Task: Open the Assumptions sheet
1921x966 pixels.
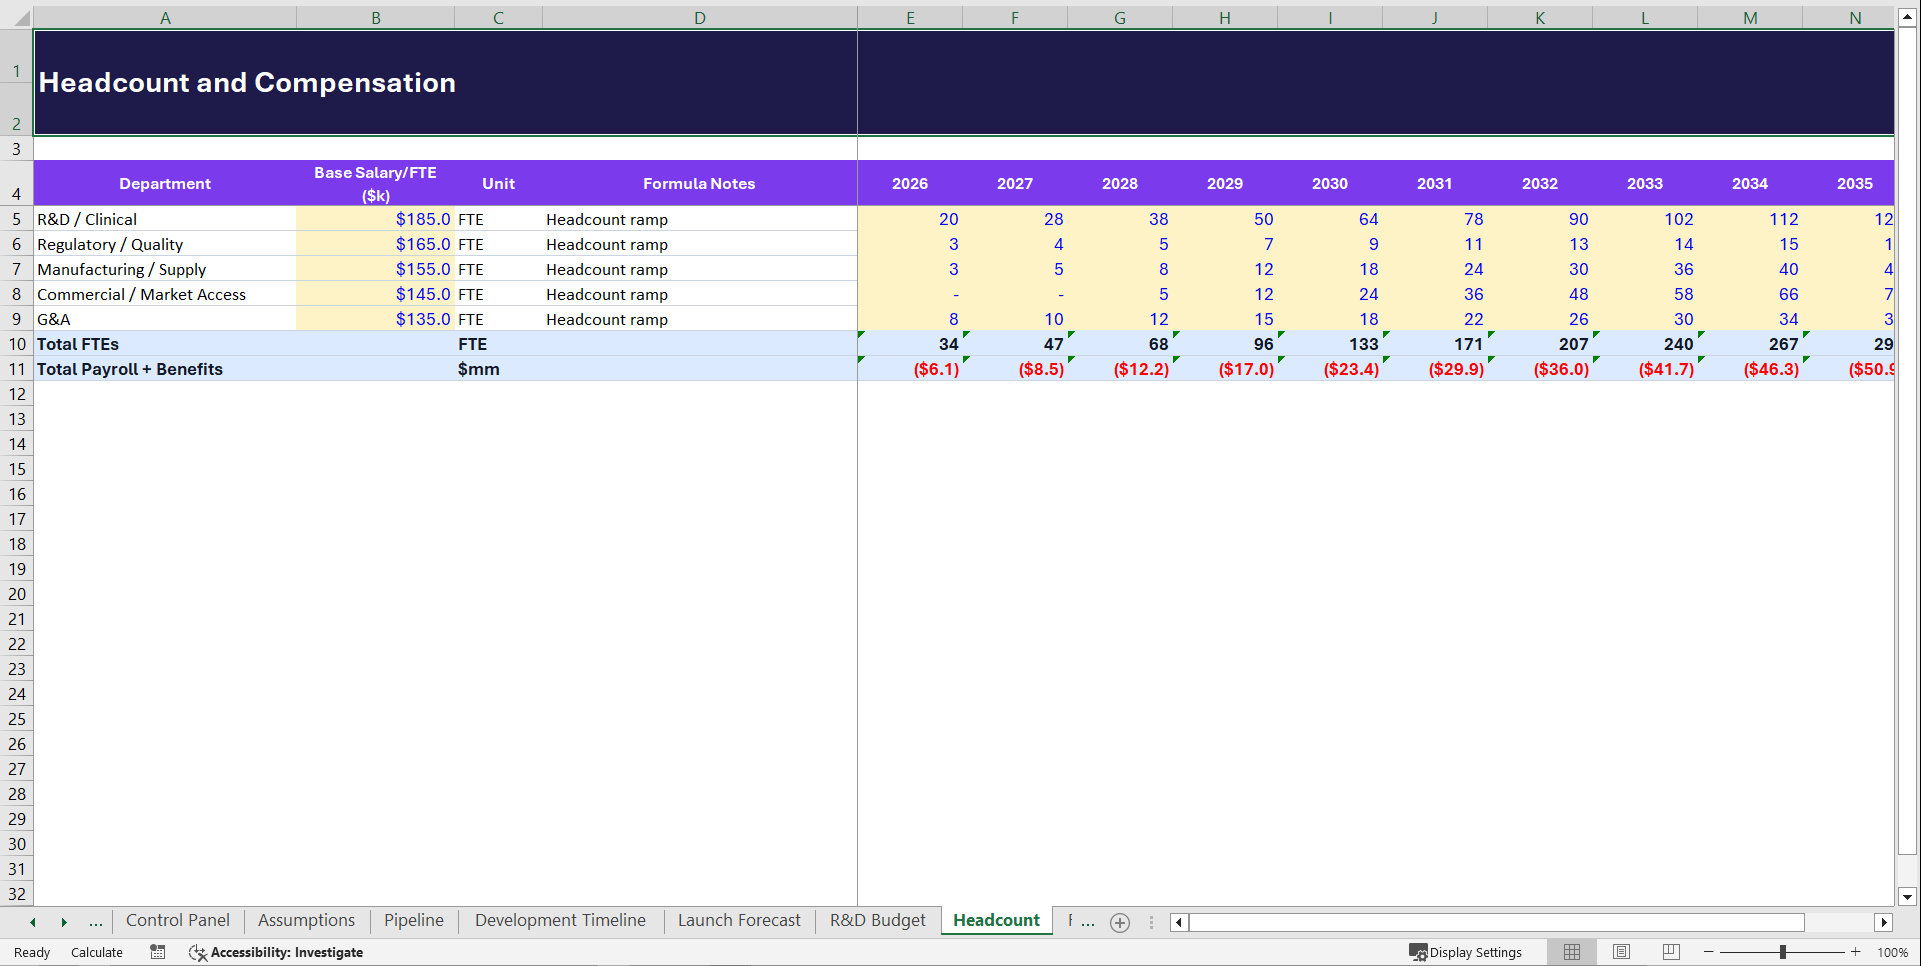Action: 306,920
